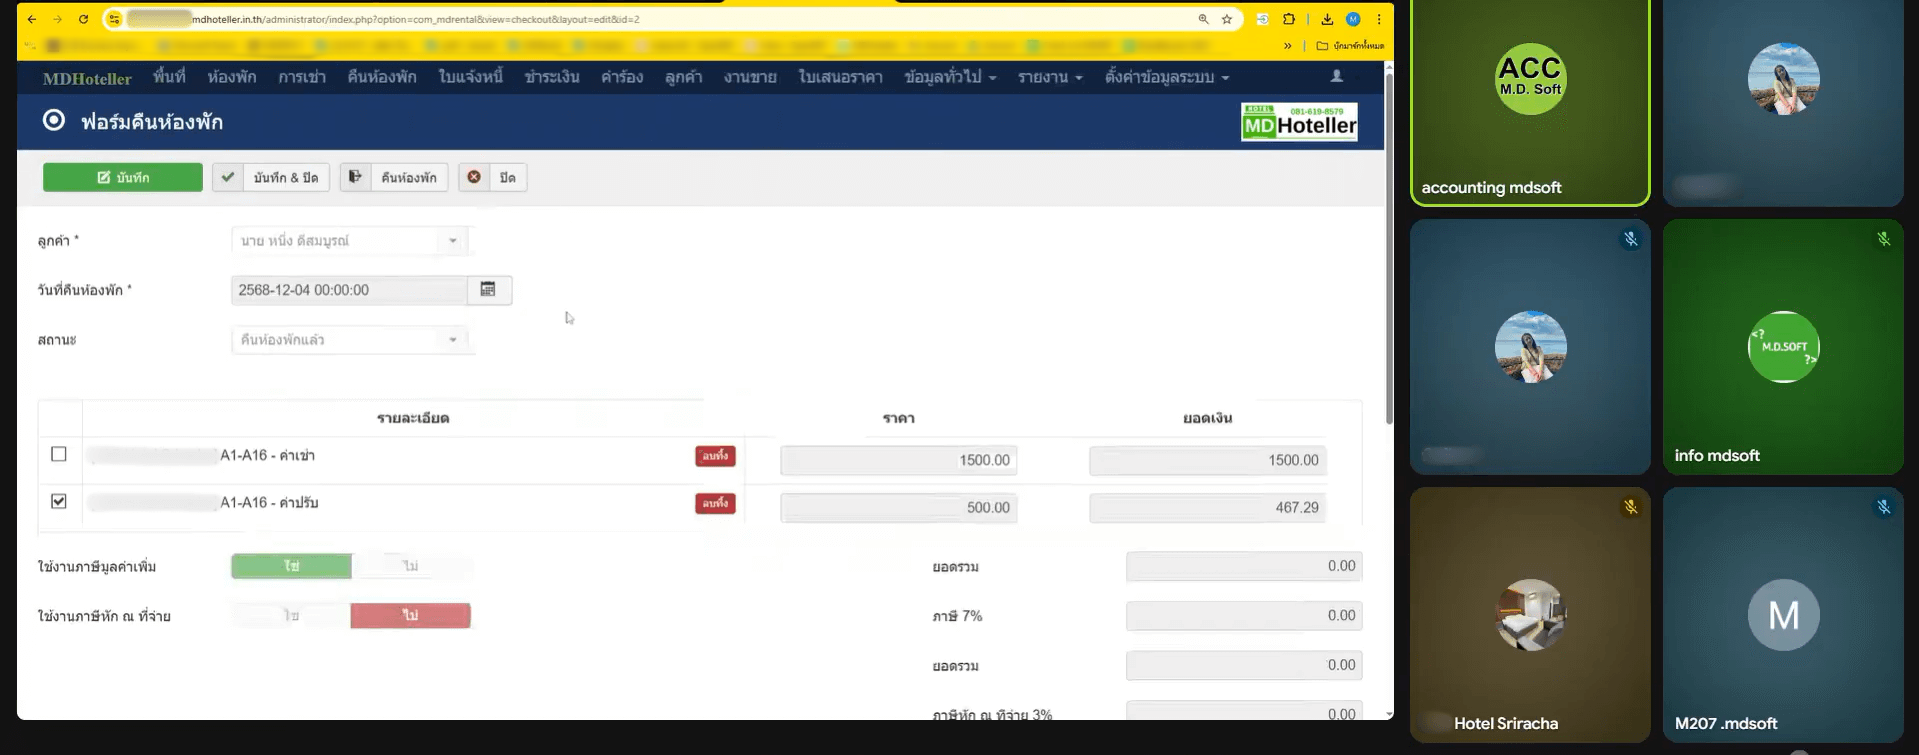Open the สถานะ status dropdown
The width and height of the screenshot is (1919, 755).
(349, 340)
